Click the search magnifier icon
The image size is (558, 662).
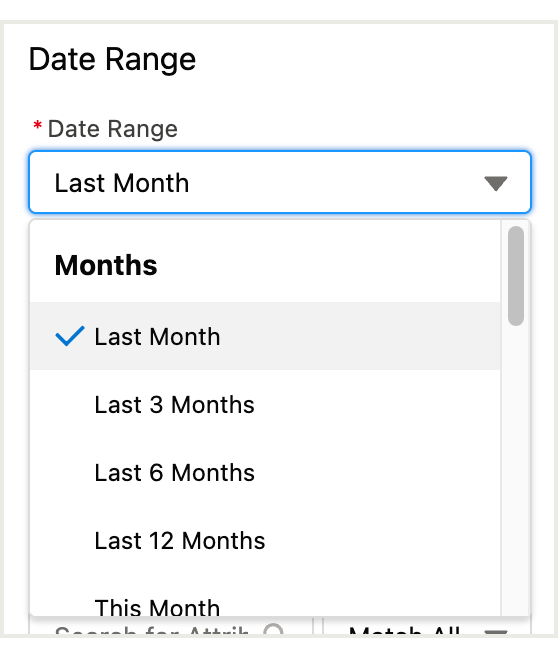click(x=274, y=629)
